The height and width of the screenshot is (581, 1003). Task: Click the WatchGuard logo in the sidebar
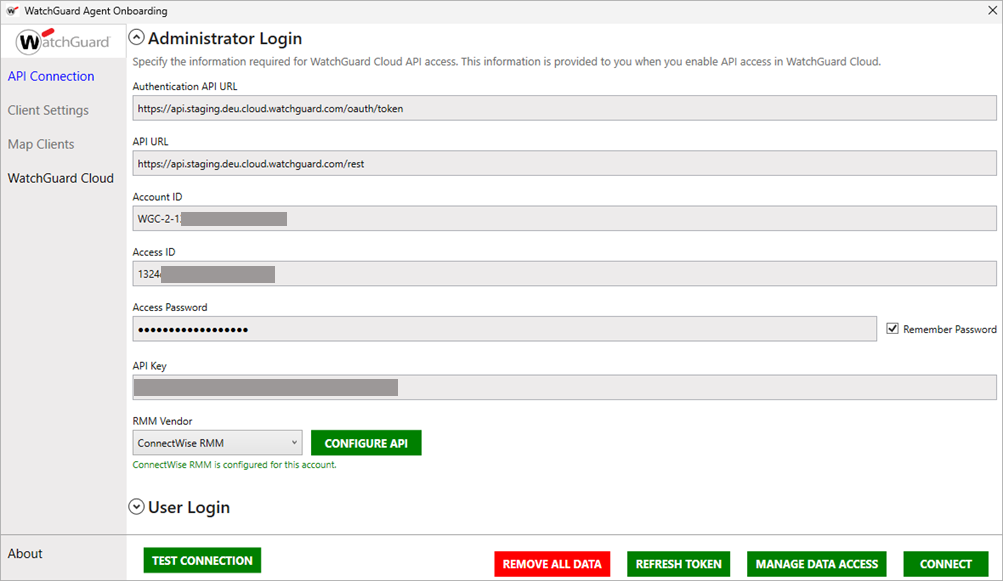pos(63,41)
